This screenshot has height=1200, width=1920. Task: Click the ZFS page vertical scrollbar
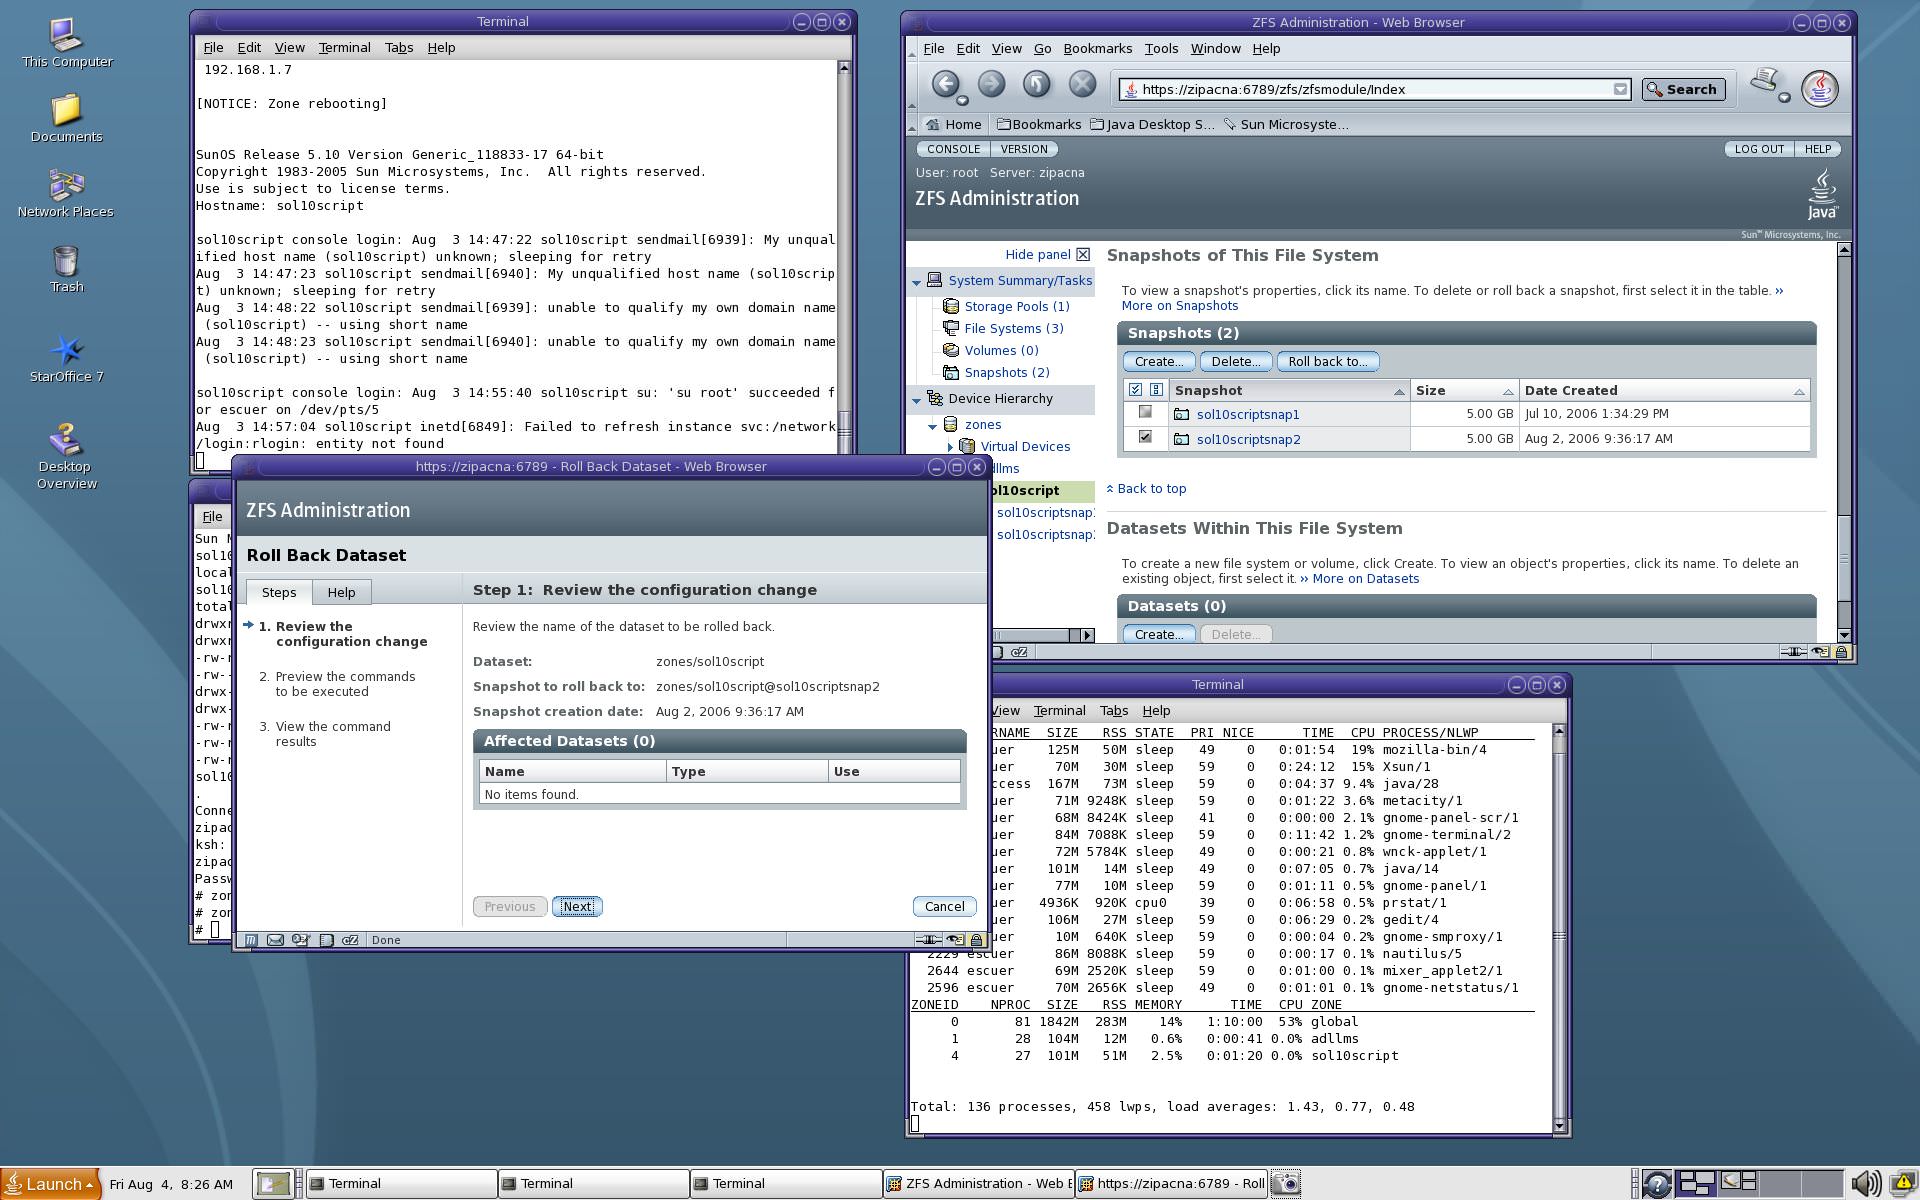[x=1844, y=440]
